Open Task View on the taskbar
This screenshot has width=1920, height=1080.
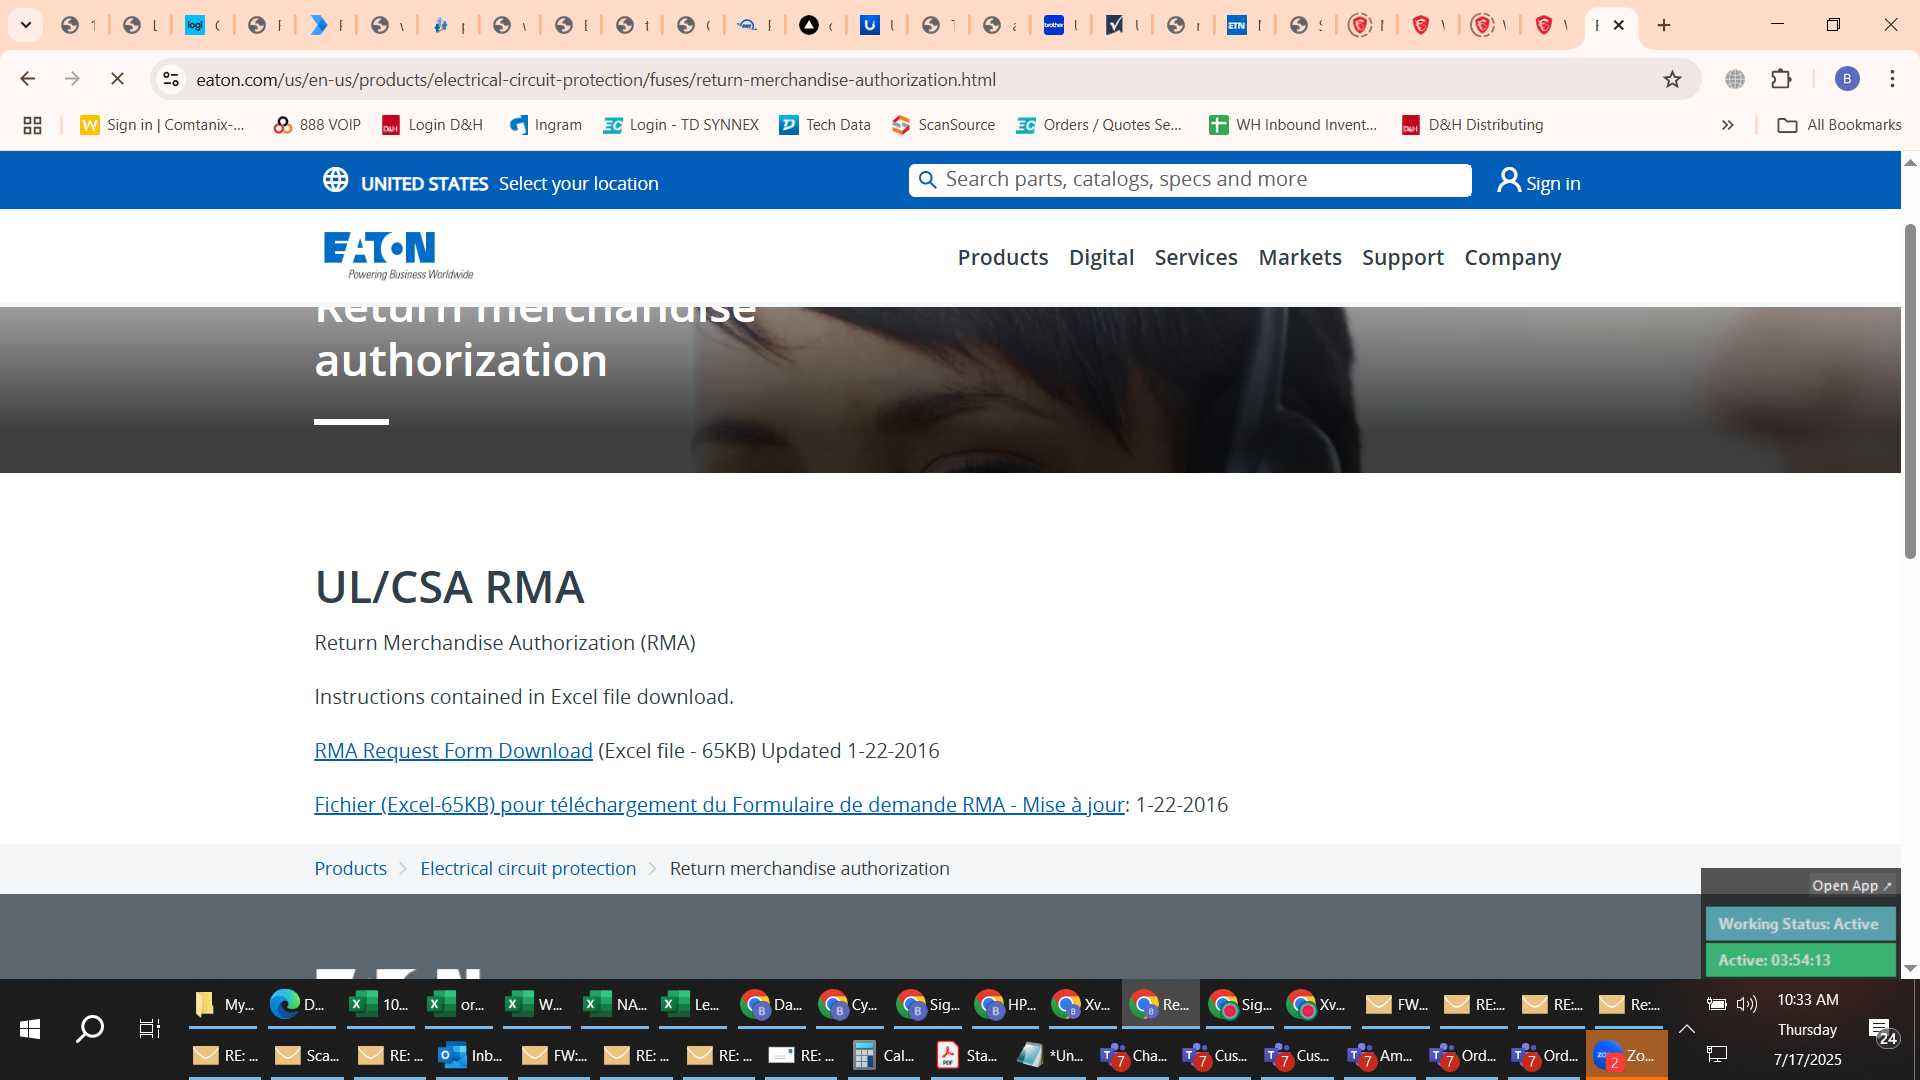click(x=149, y=1029)
